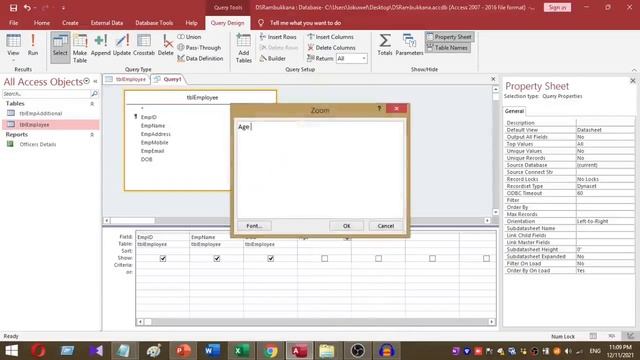The height and width of the screenshot is (360, 640).
Task: Select Pass-Through query option
Action: (199, 47)
